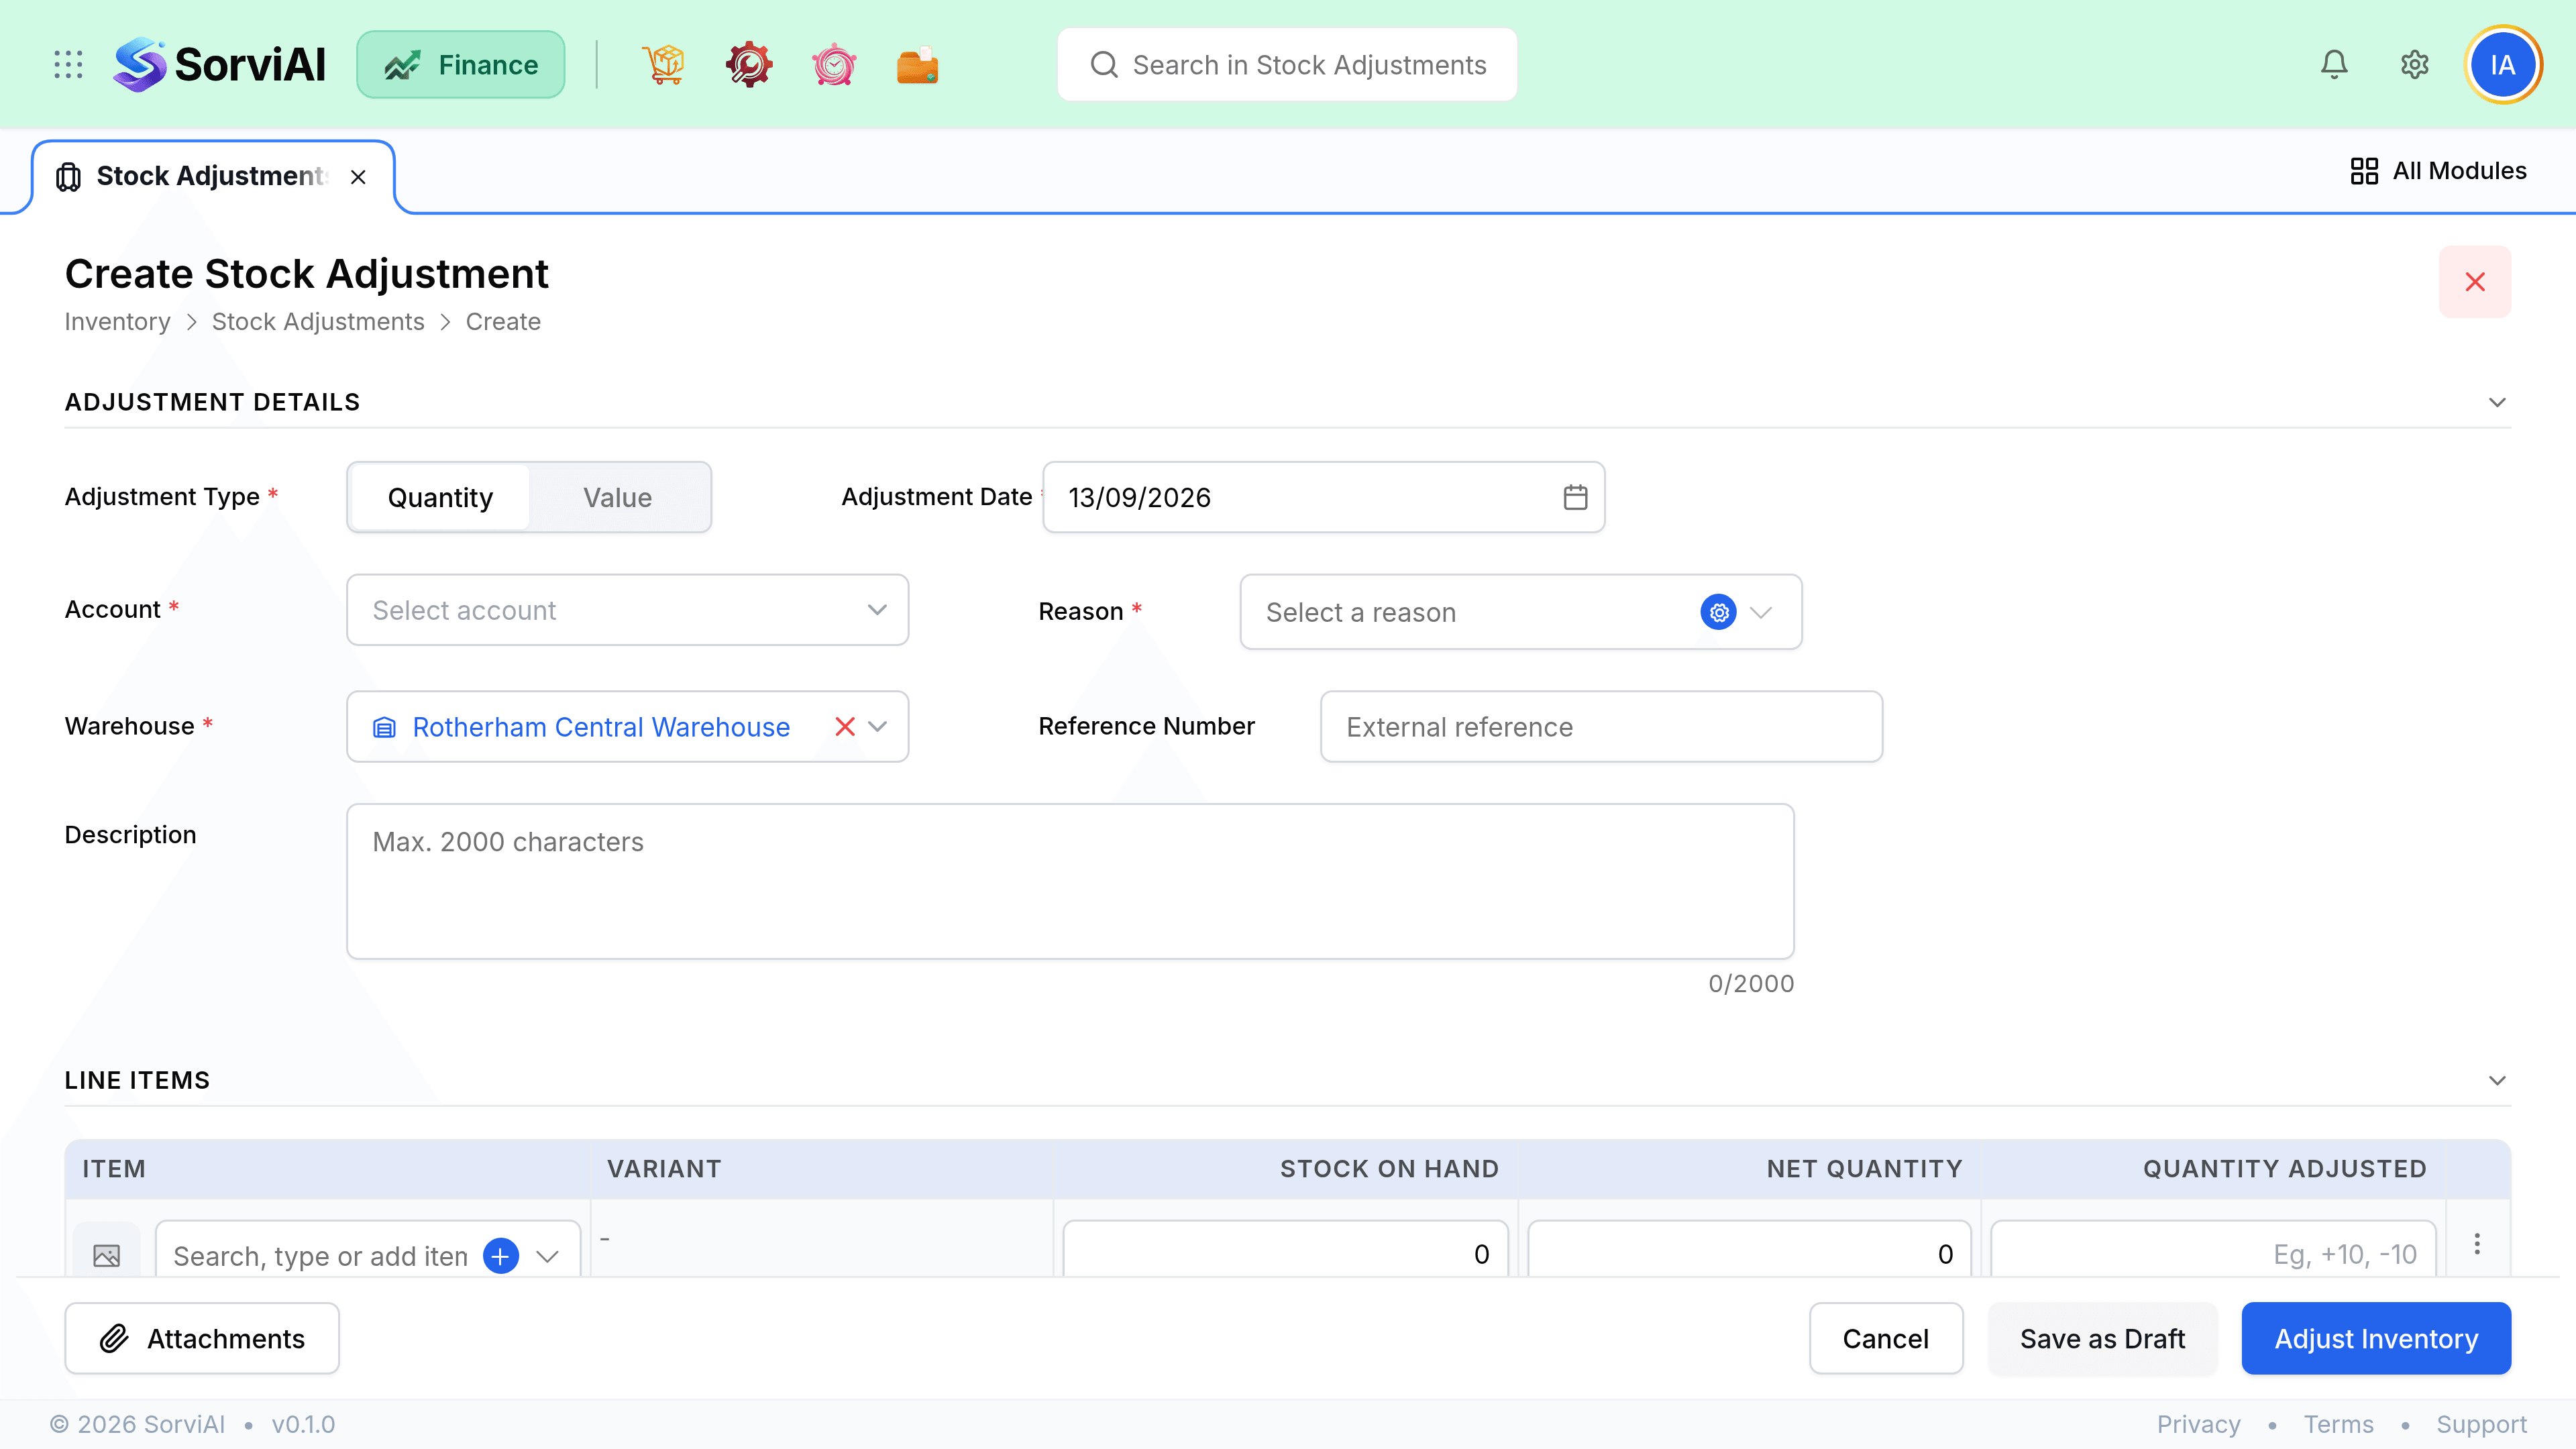This screenshot has width=2576, height=1449.
Task: Go to Stock Adjustments breadcrumb
Action: click(x=318, y=322)
